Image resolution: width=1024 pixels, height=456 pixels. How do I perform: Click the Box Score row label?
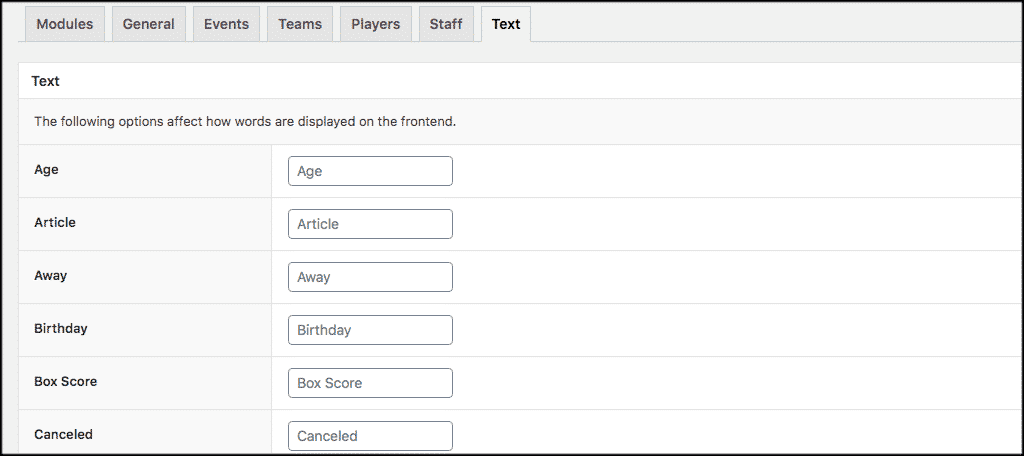pos(66,382)
